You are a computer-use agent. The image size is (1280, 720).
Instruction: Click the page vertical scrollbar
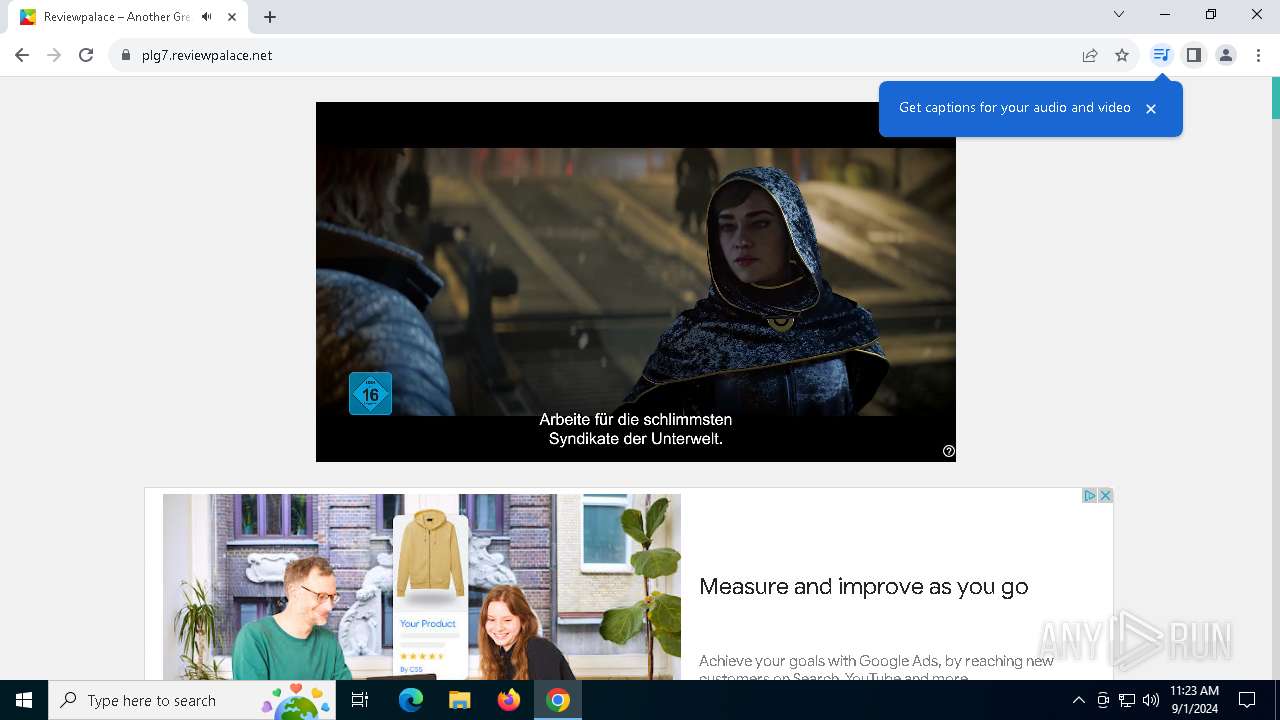tap(1275, 378)
